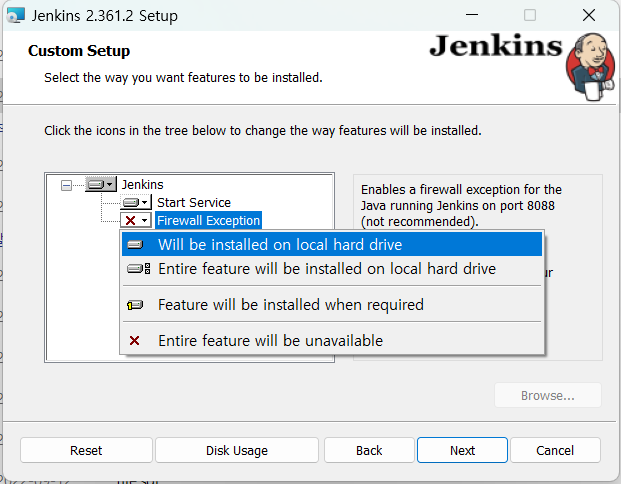Close the Jenkins Setup window

click(x=589, y=15)
